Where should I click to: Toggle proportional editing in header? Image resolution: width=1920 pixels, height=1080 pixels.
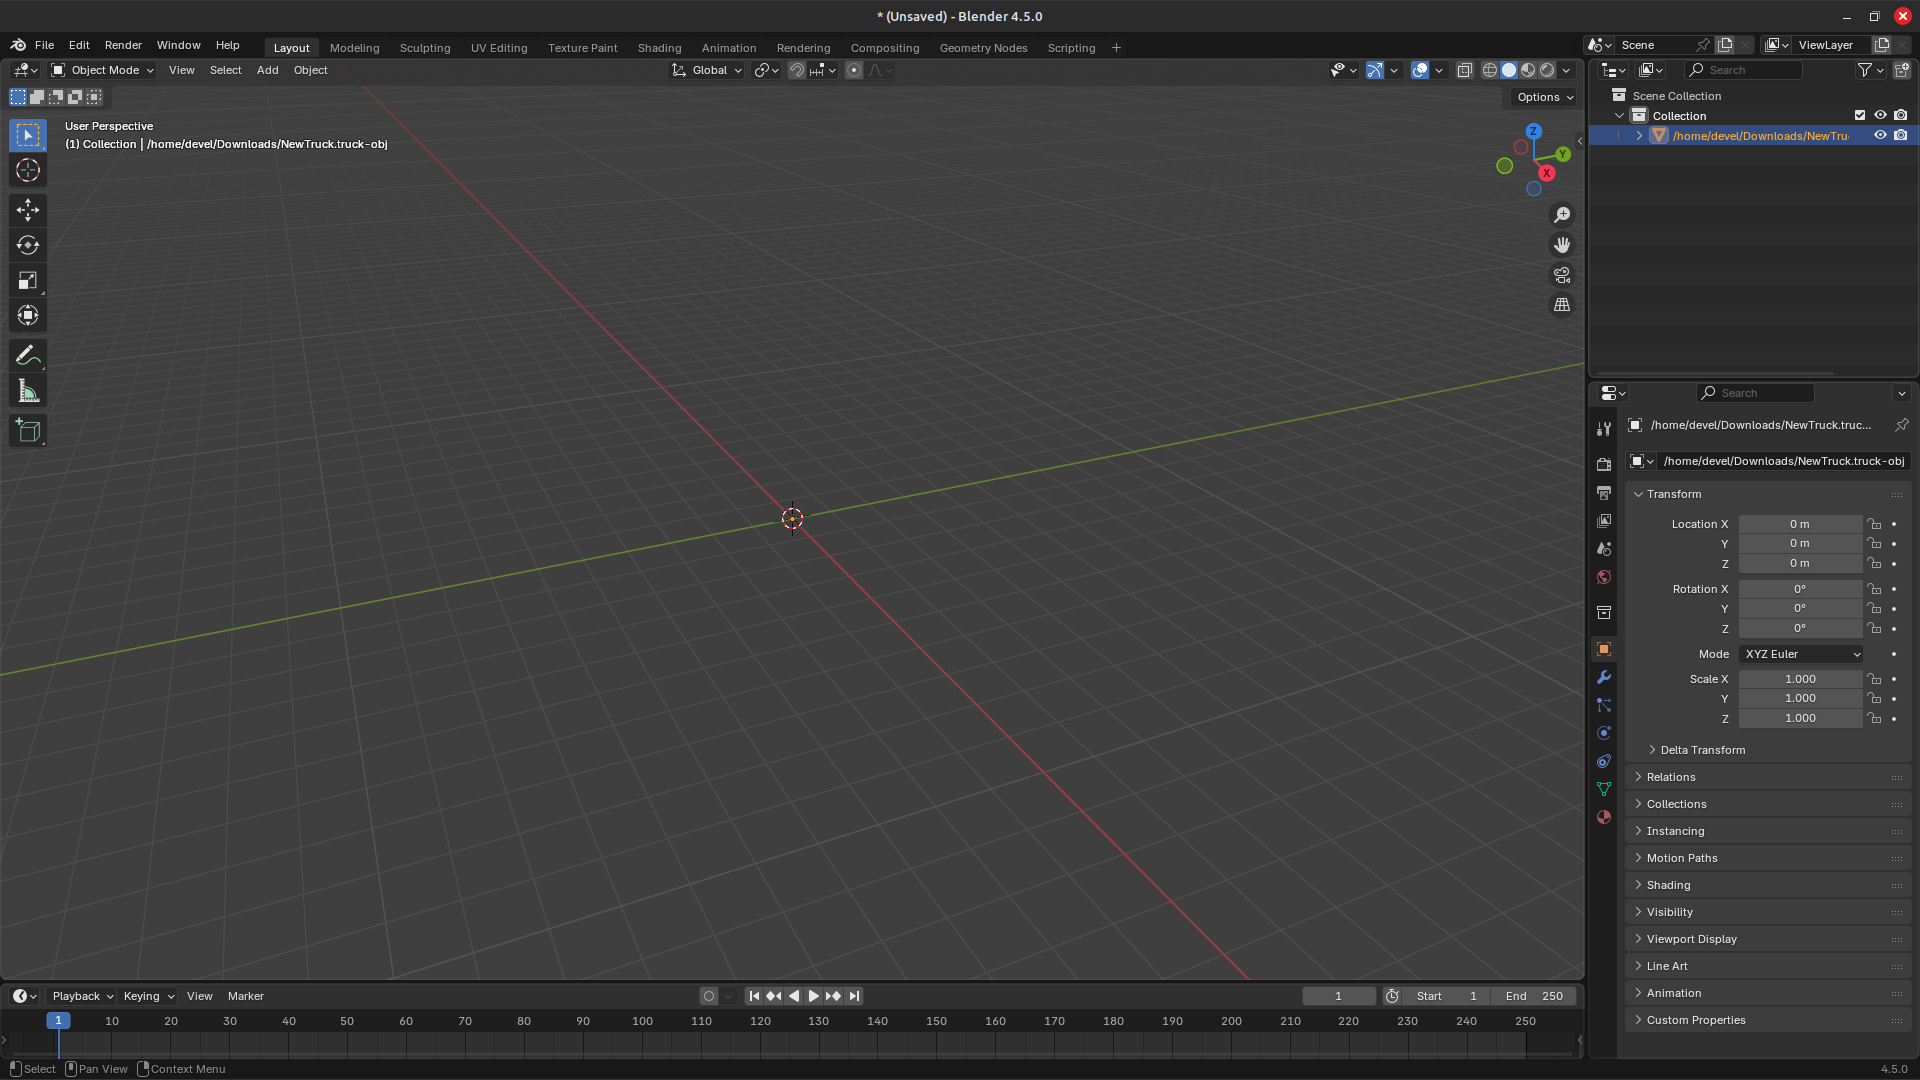(854, 70)
